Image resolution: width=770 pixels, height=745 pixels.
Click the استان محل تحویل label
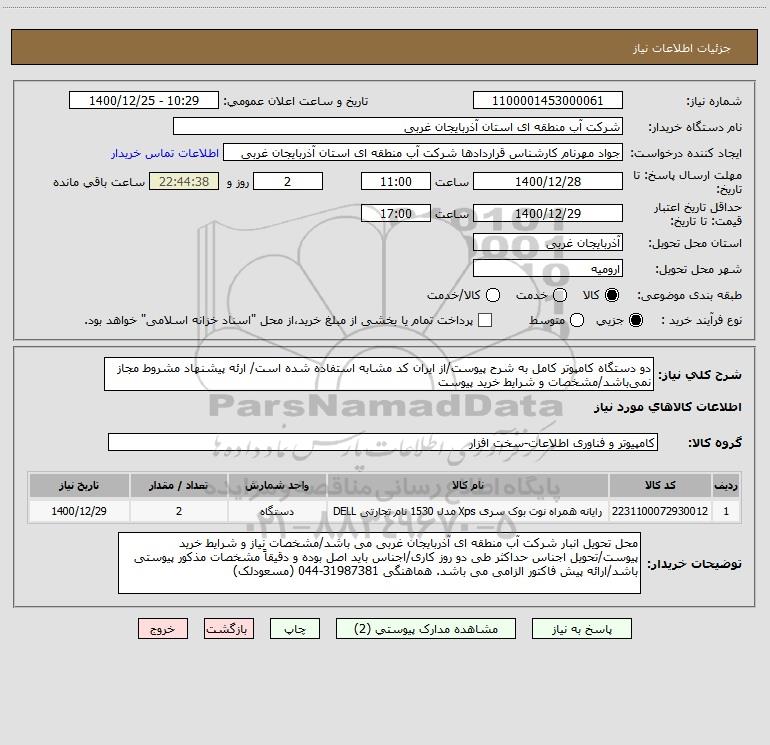click(695, 244)
